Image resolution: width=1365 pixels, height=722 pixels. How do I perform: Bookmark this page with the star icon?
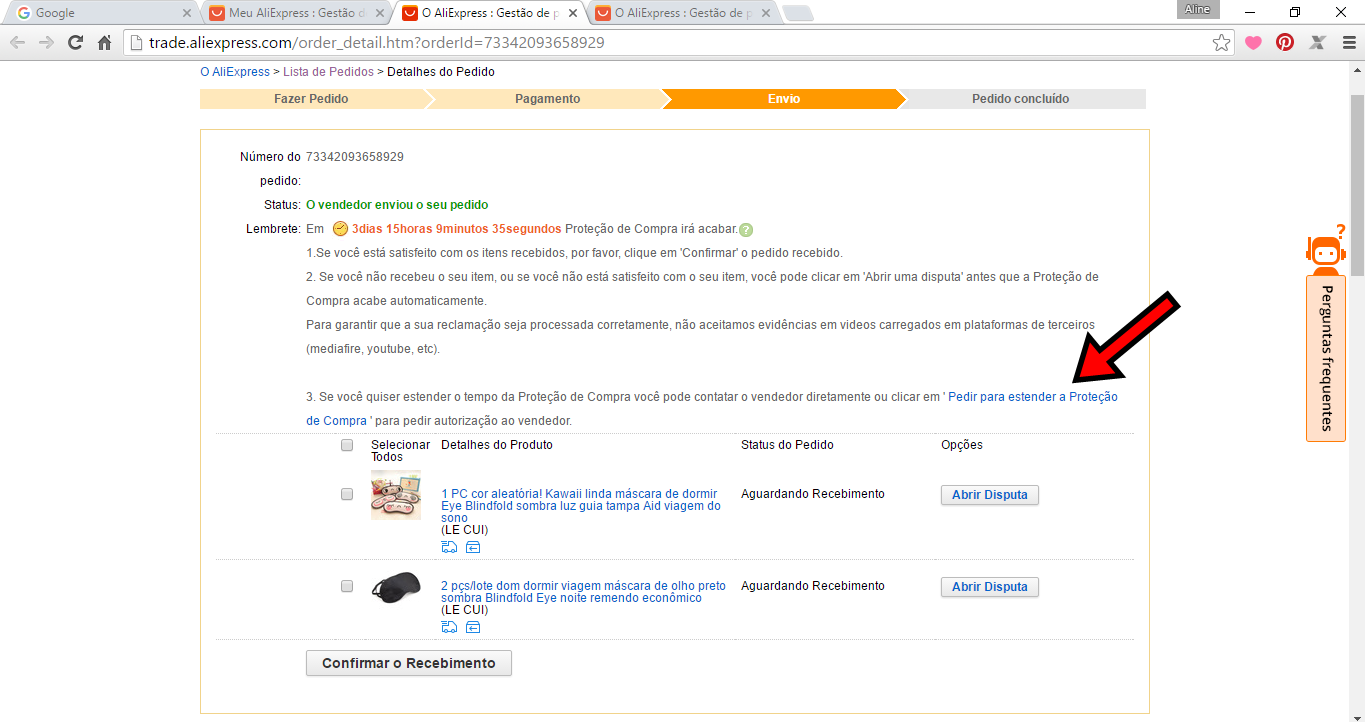coord(1221,43)
